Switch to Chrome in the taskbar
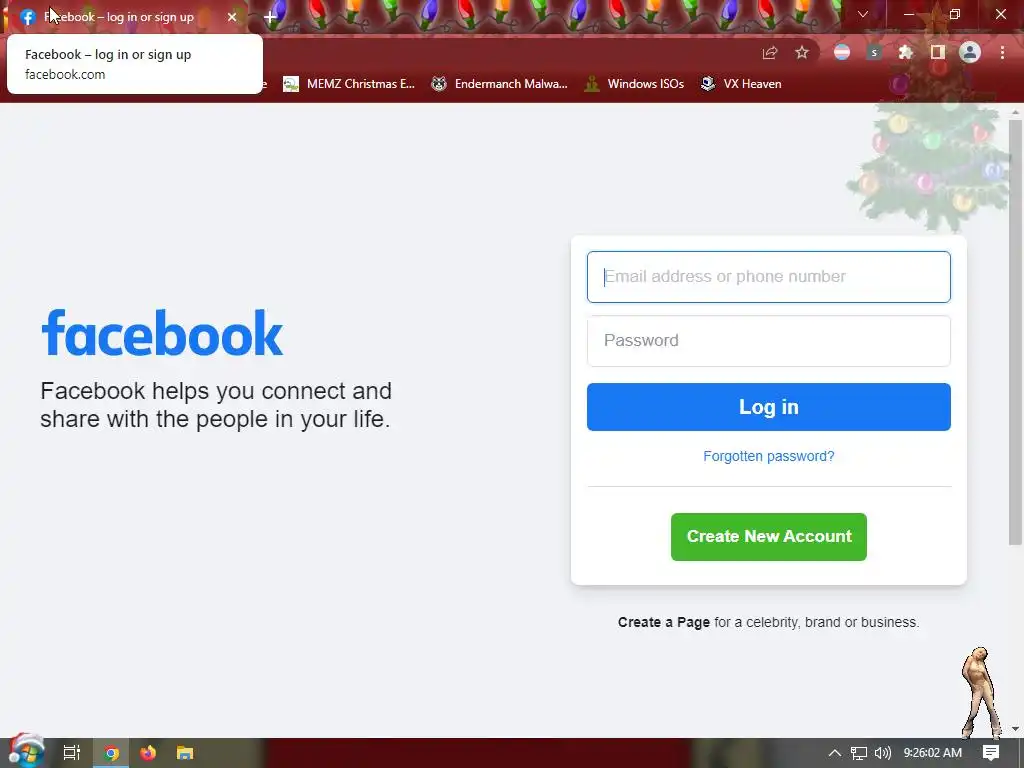 pyautogui.click(x=111, y=753)
